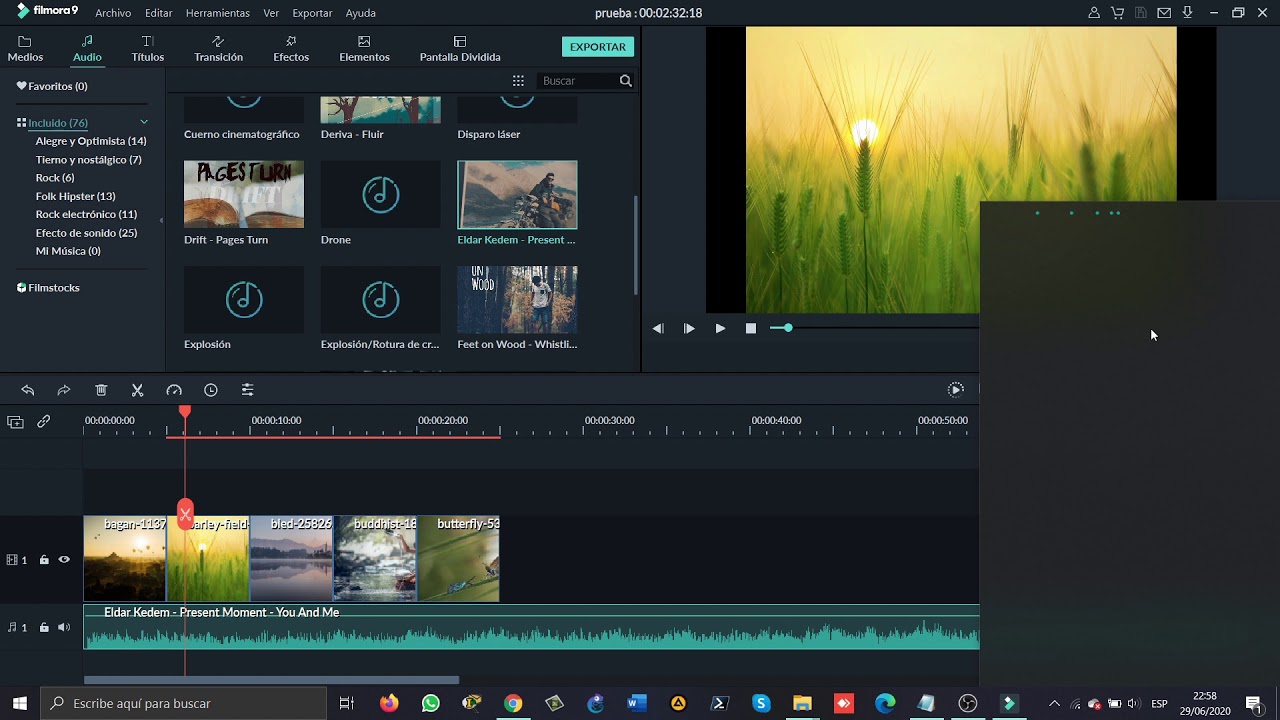
Task: Delete clip using the trash icon
Action: pos(101,390)
